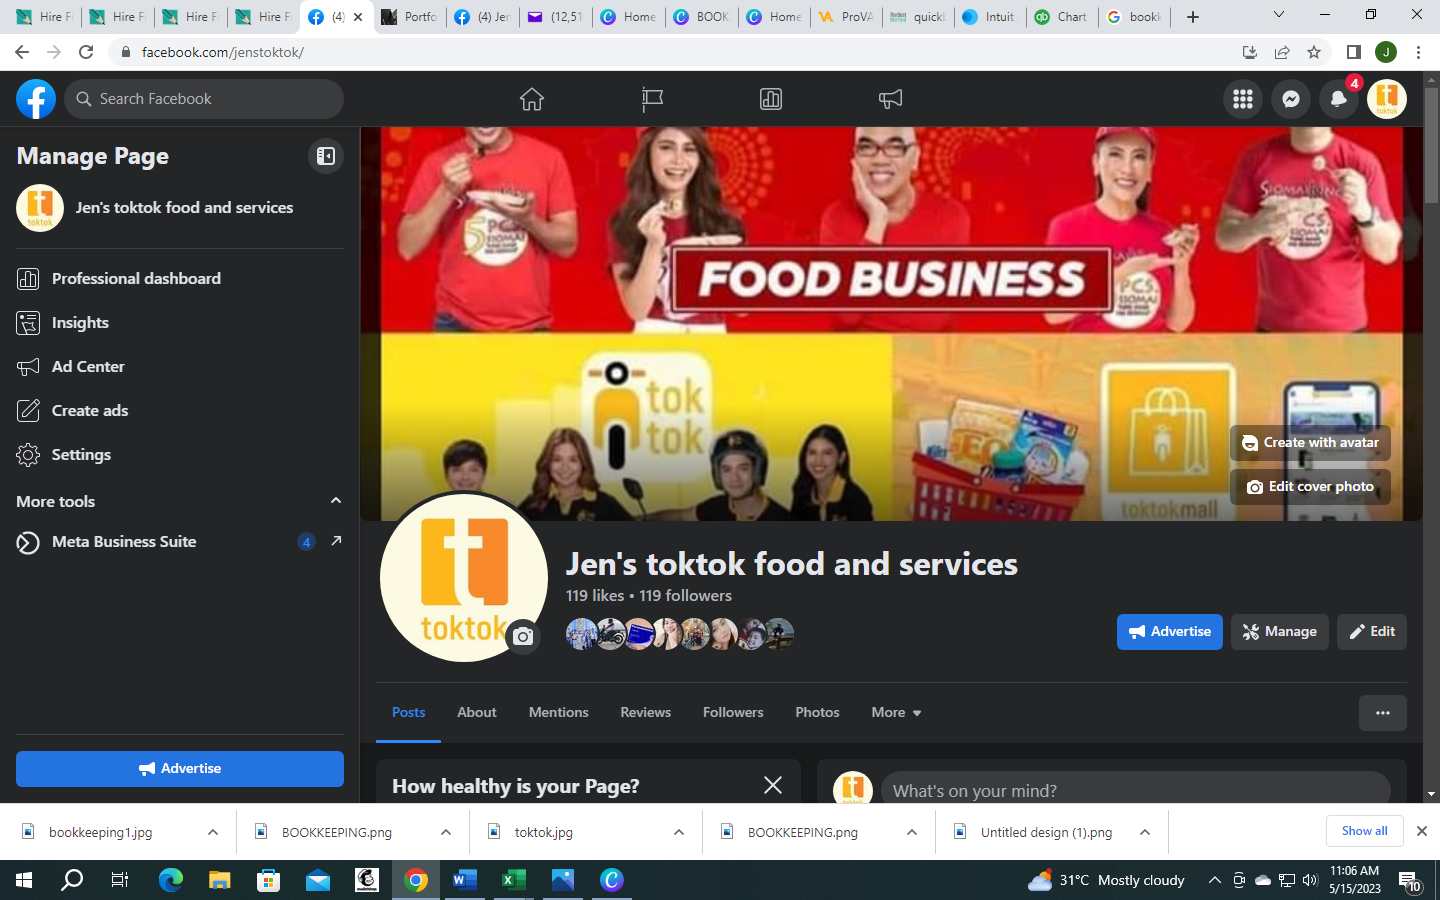Viewport: 1440px width, 900px height.
Task: Reload the page
Action: (x=86, y=52)
